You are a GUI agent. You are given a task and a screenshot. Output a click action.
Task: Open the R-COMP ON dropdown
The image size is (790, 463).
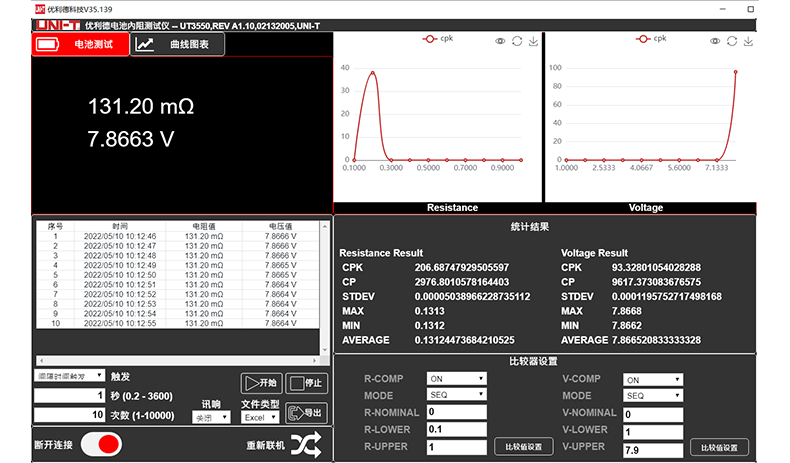456,378
